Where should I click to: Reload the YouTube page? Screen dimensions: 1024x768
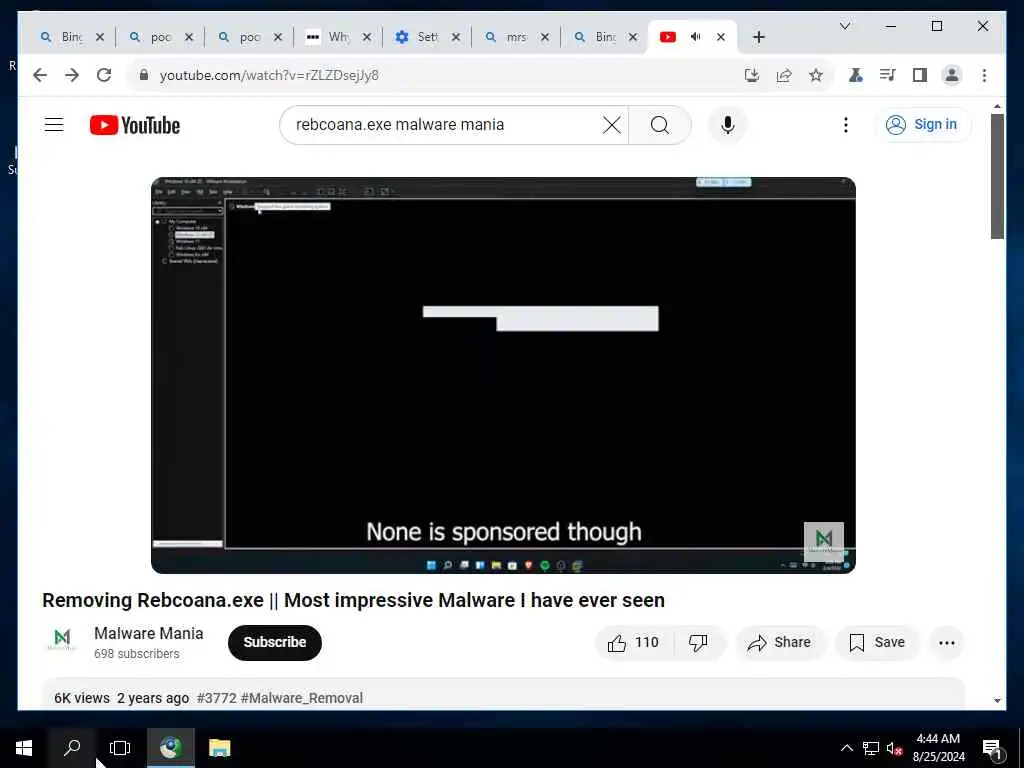coord(104,75)
